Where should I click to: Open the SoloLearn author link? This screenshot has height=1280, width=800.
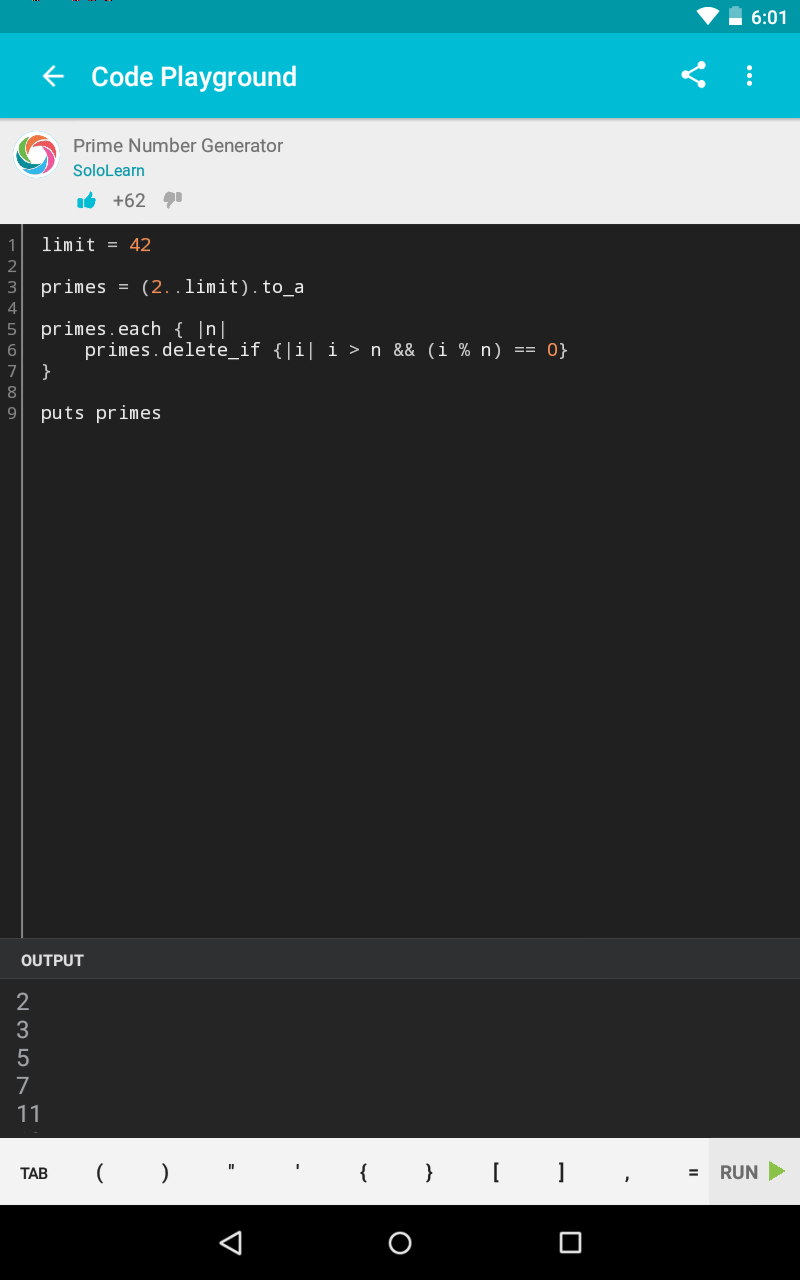point(109,171)
